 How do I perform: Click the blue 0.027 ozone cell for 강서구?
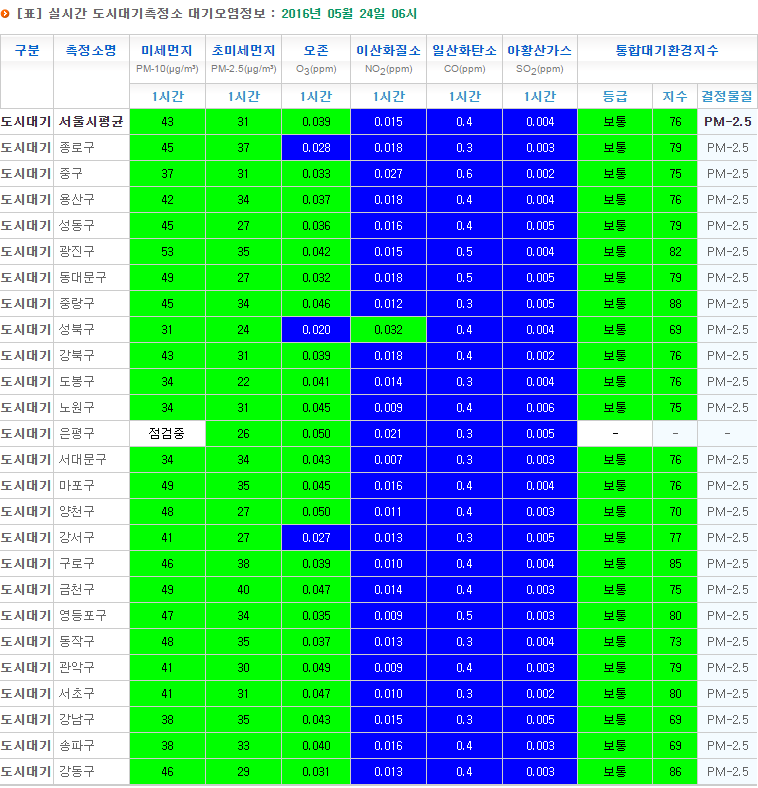point(316,538)
